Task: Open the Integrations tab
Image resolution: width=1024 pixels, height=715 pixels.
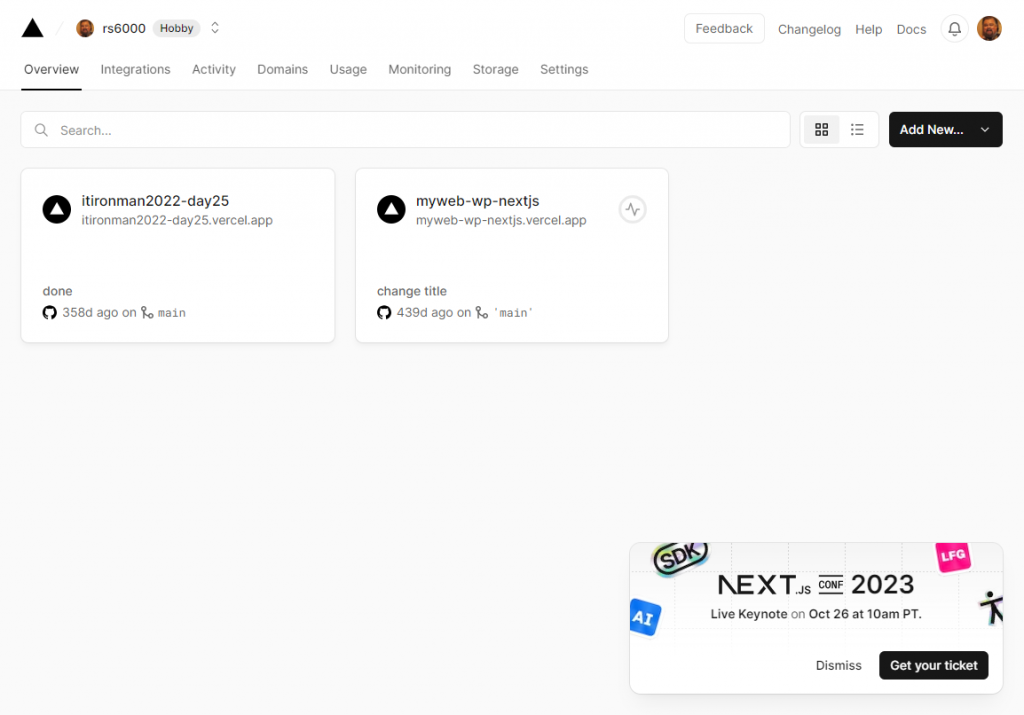Action: [x=135, y=69]
